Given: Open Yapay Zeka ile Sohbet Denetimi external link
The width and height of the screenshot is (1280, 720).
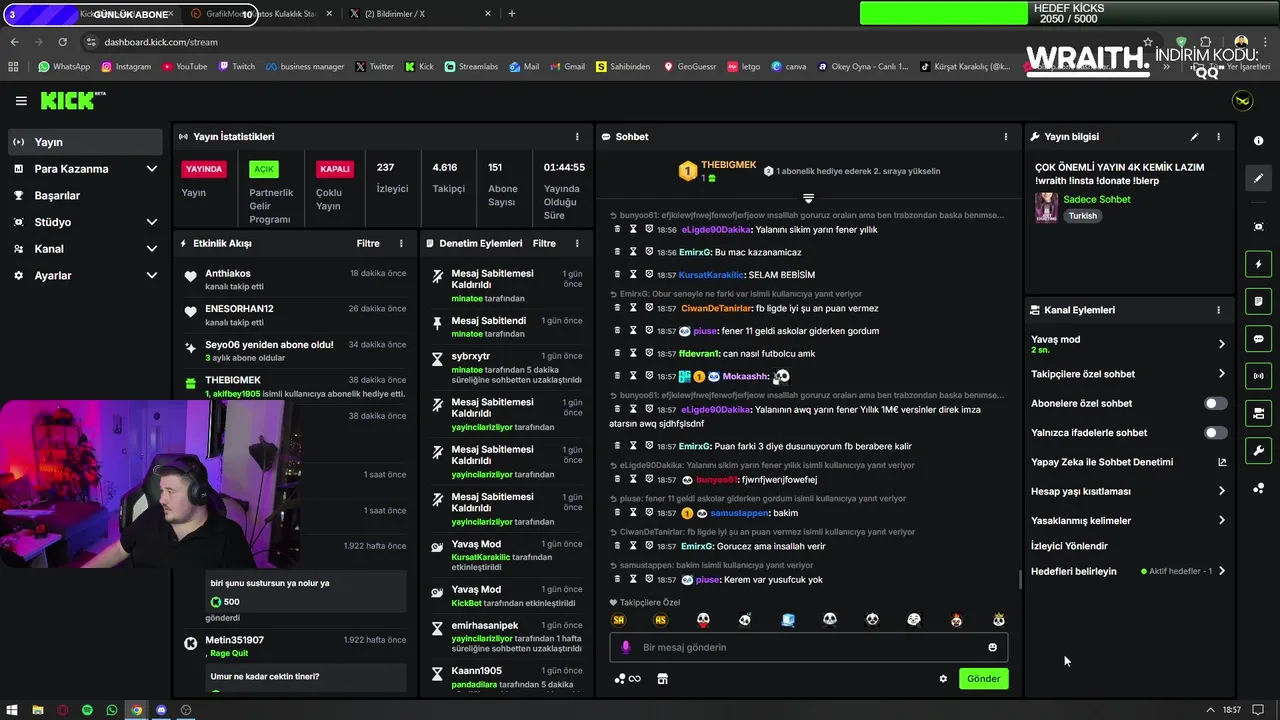Looking at the screenshot, I should [x=1221, y=462].
